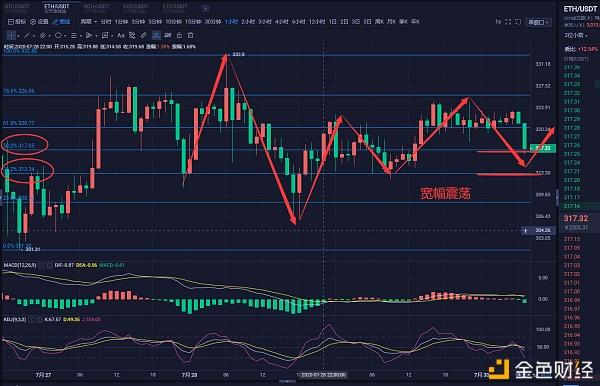Expand the crosshair tool dropdown arrow
This screenshot has width=600, height=386.
coord(18,36)
